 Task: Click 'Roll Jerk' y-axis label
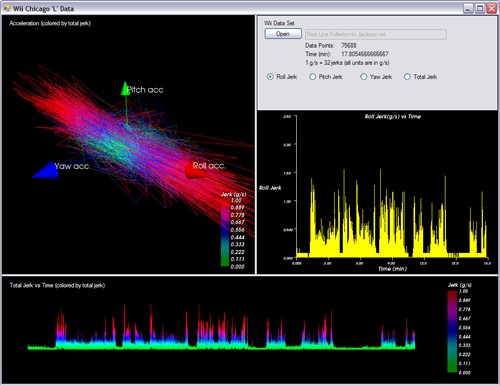[270, 188]
